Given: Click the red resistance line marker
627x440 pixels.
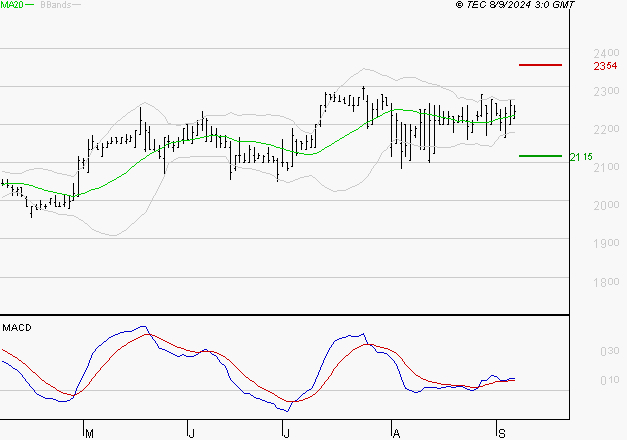Looking at the screenshot, I should [x=540, y=65].
